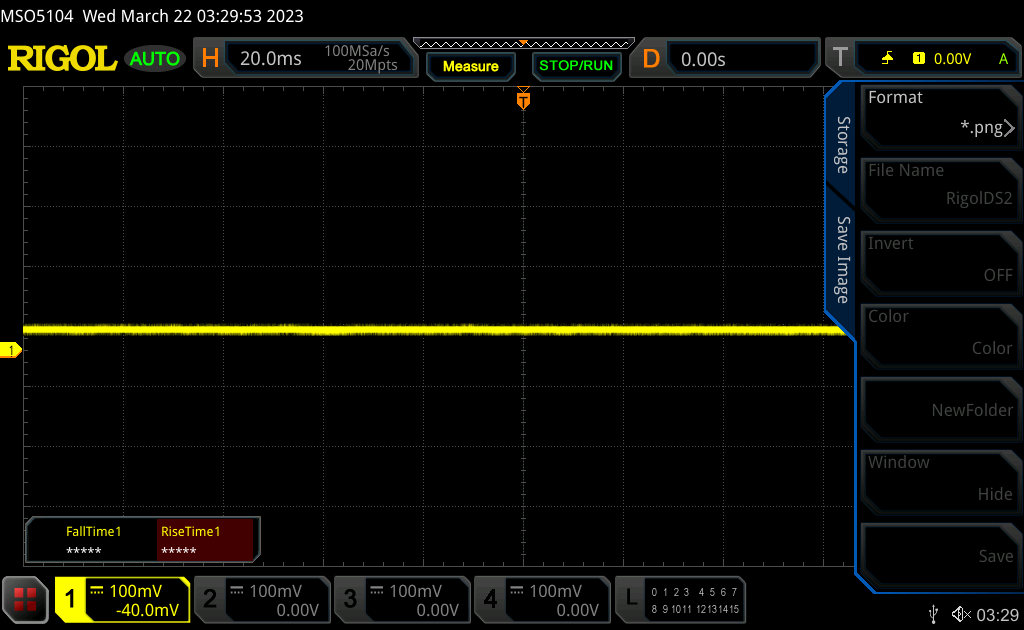
Task: Click the orange trigger position marker atop the grid
Action: point(523,99)
